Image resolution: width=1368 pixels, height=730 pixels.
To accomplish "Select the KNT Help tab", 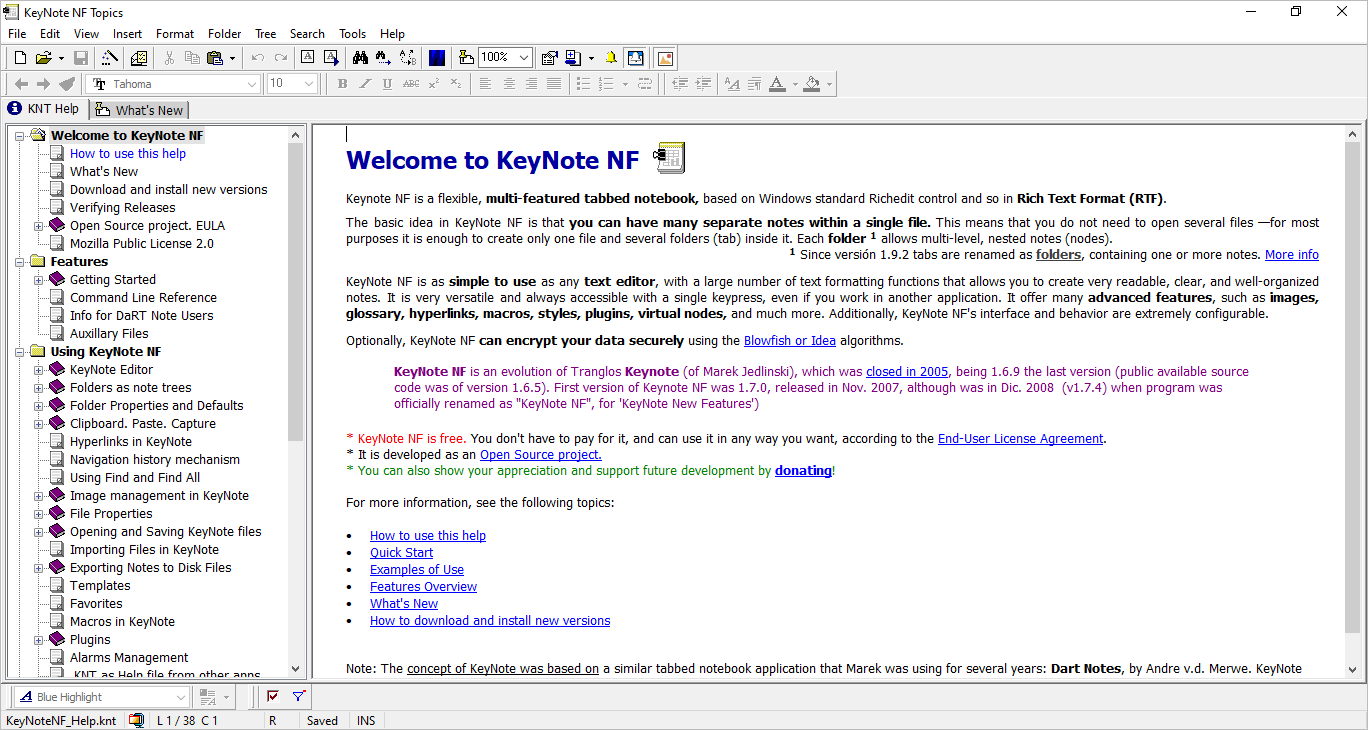I will 43,109.
